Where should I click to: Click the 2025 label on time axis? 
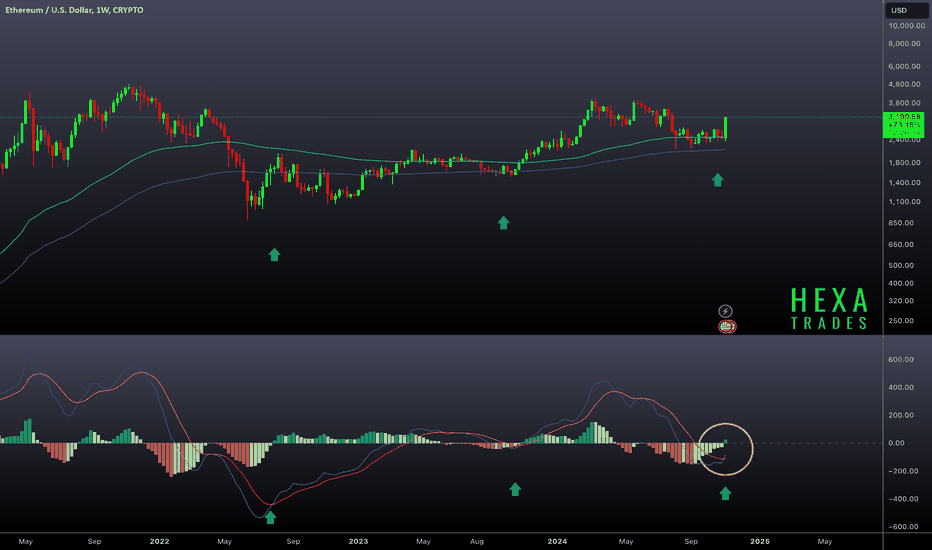tap(760, 542)
